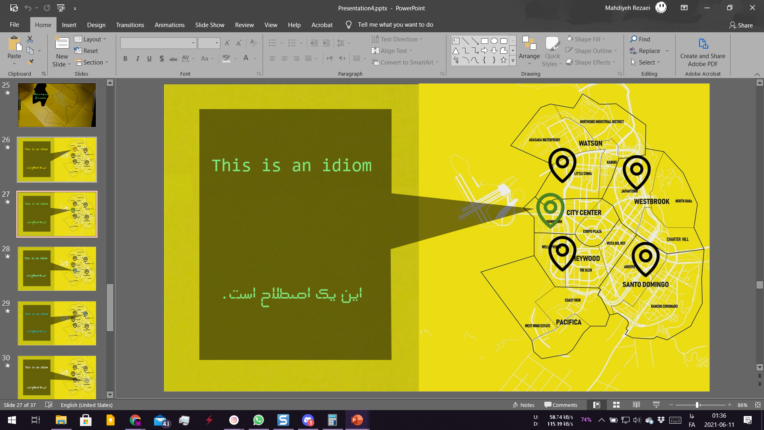Click the Cut scissors icon
Screen dimensions: 764x430
click(30, 39)
